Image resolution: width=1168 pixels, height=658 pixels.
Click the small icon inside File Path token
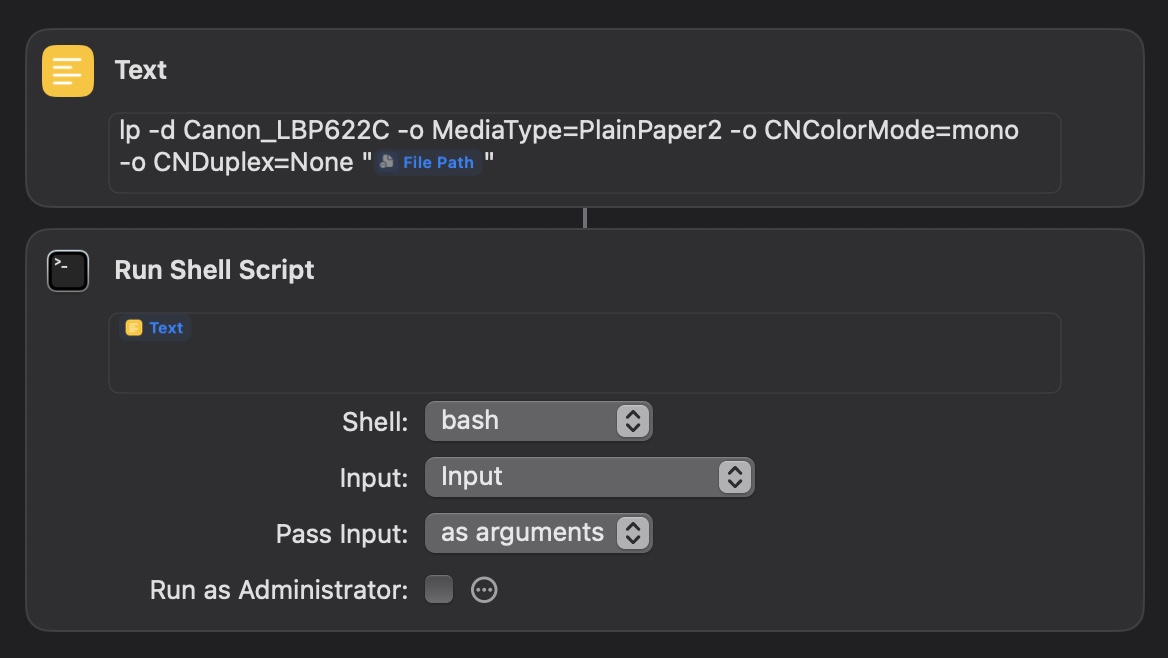(x=387, y=162)
